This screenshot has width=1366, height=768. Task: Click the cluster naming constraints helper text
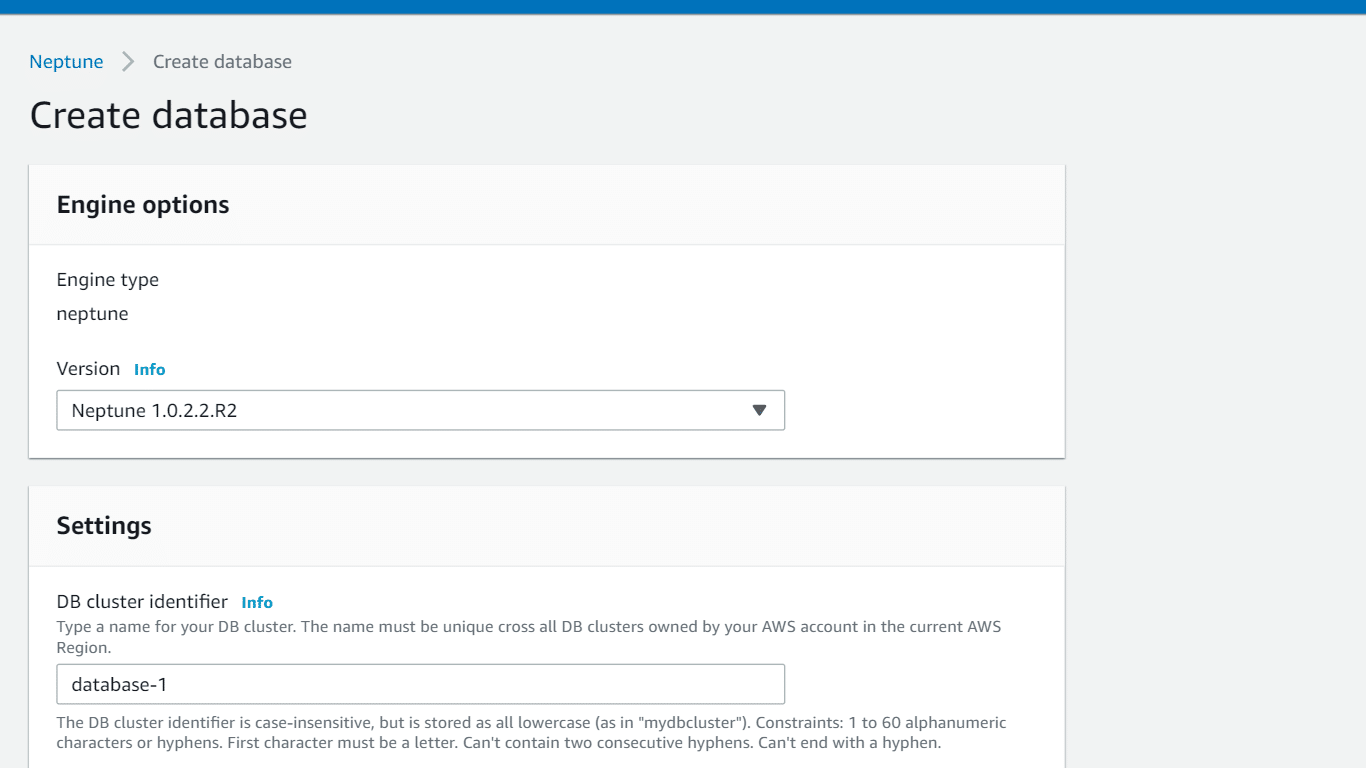531,732
